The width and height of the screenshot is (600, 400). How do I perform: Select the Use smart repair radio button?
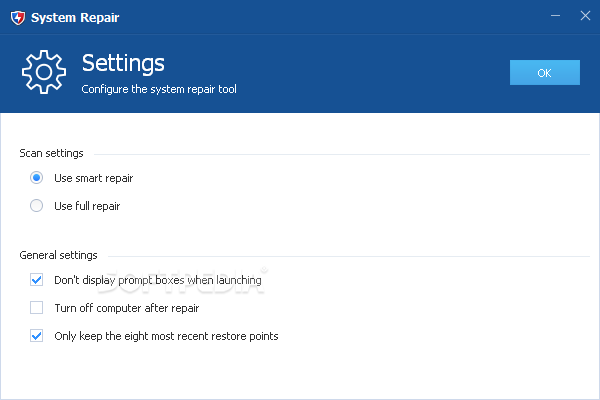[x=36, y=178]
